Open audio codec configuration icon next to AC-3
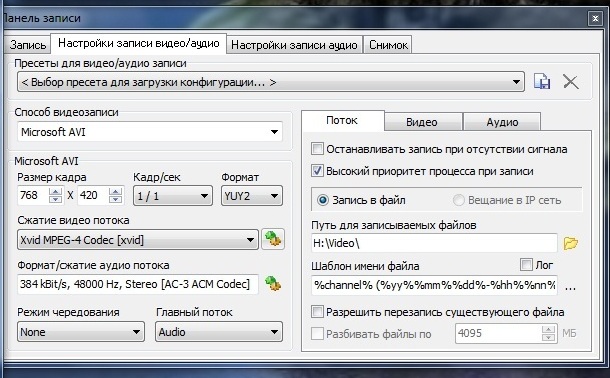The image size is (610, 378). tap(273, 284)
